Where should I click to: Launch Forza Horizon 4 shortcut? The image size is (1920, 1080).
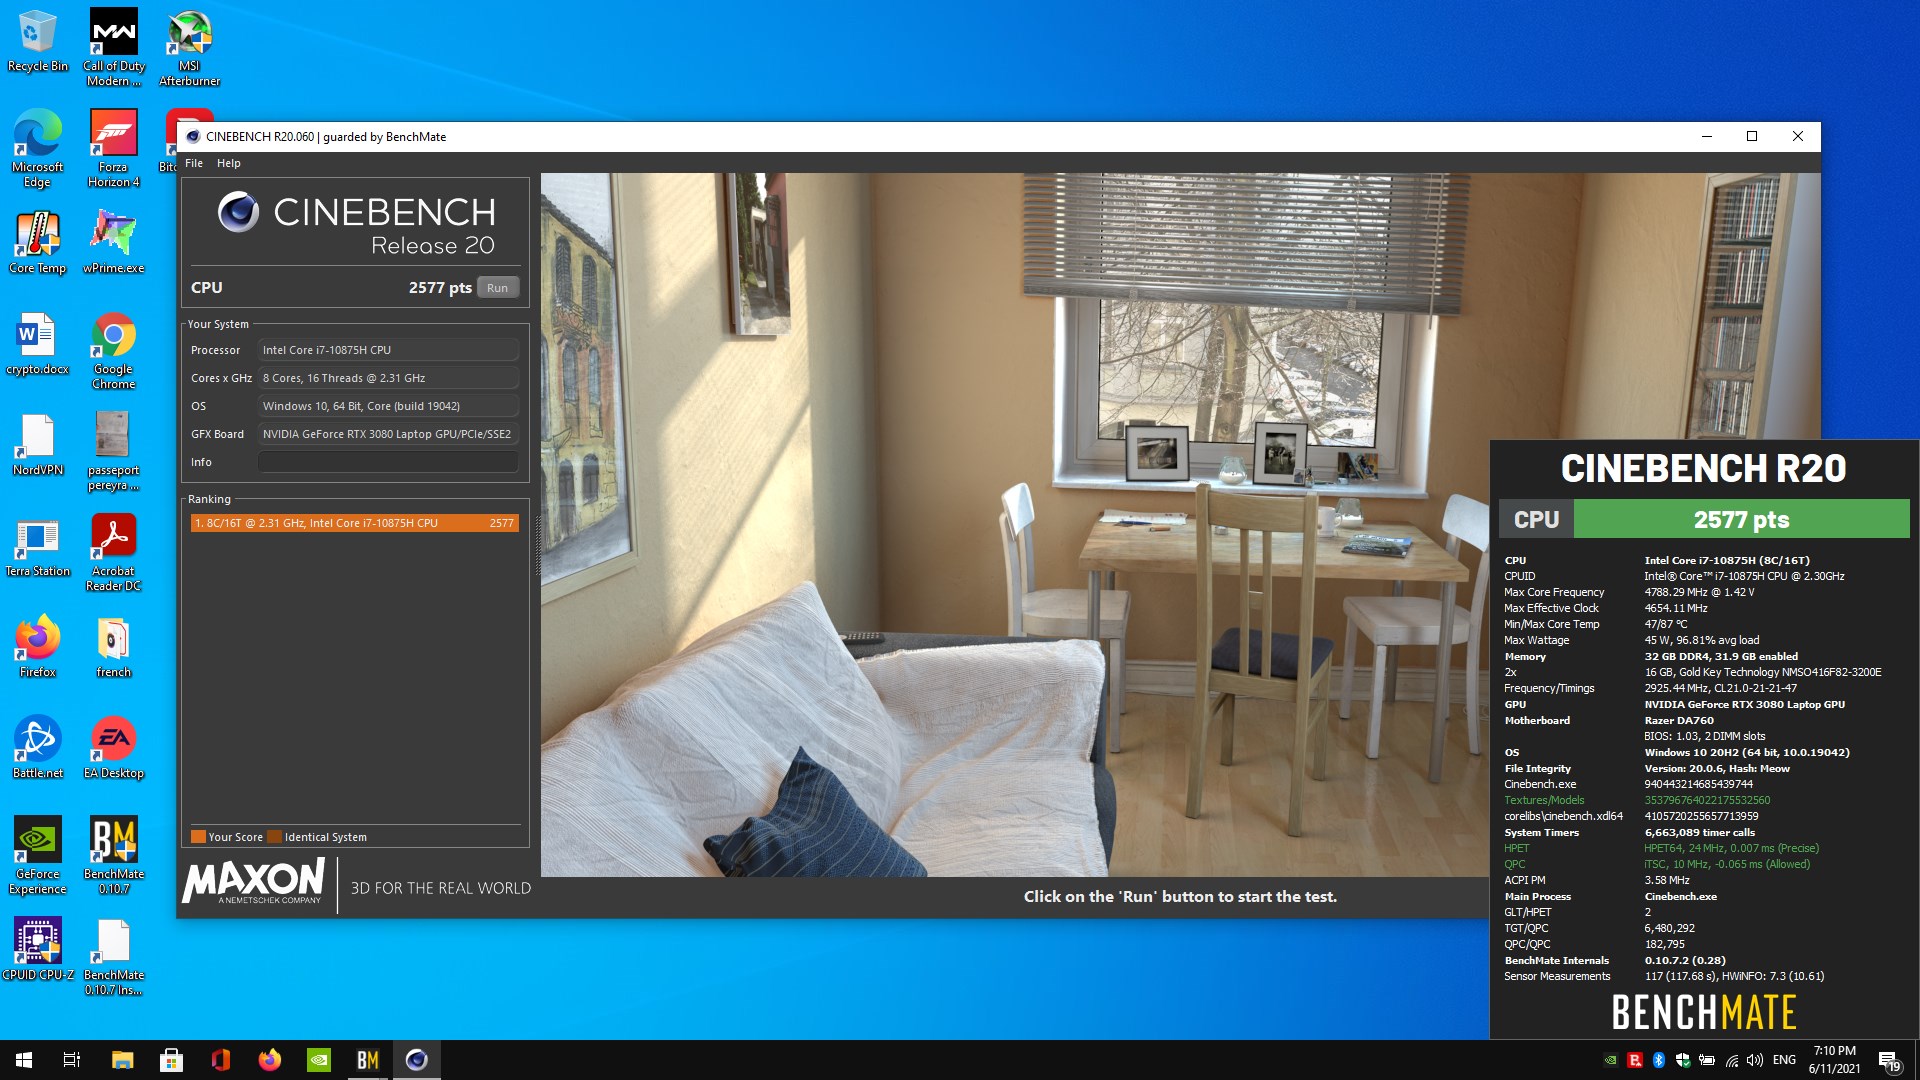tap(113, 148)
